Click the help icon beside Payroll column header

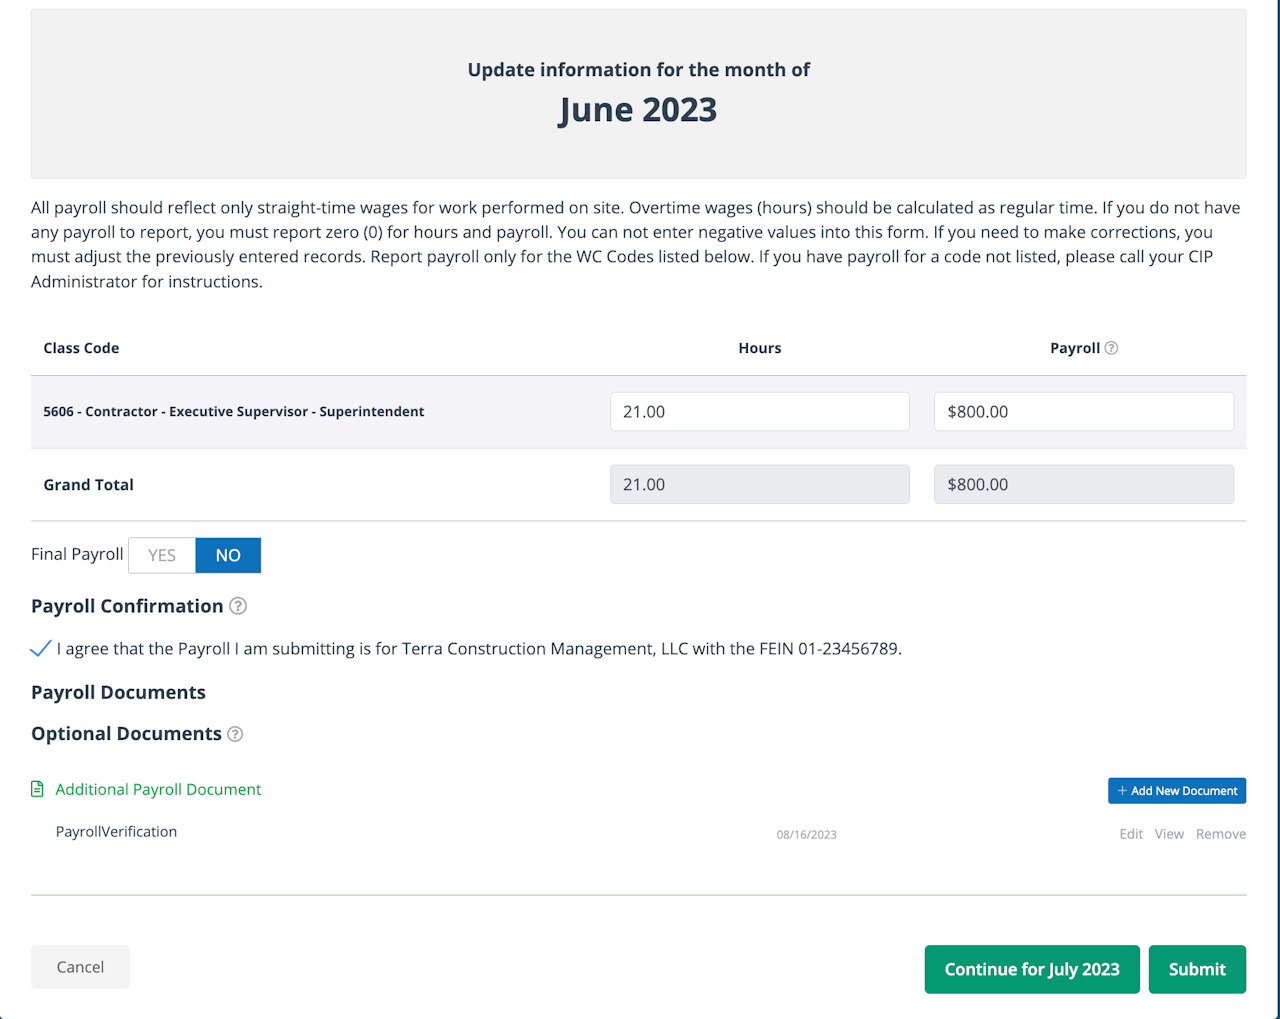point(1111,348)
